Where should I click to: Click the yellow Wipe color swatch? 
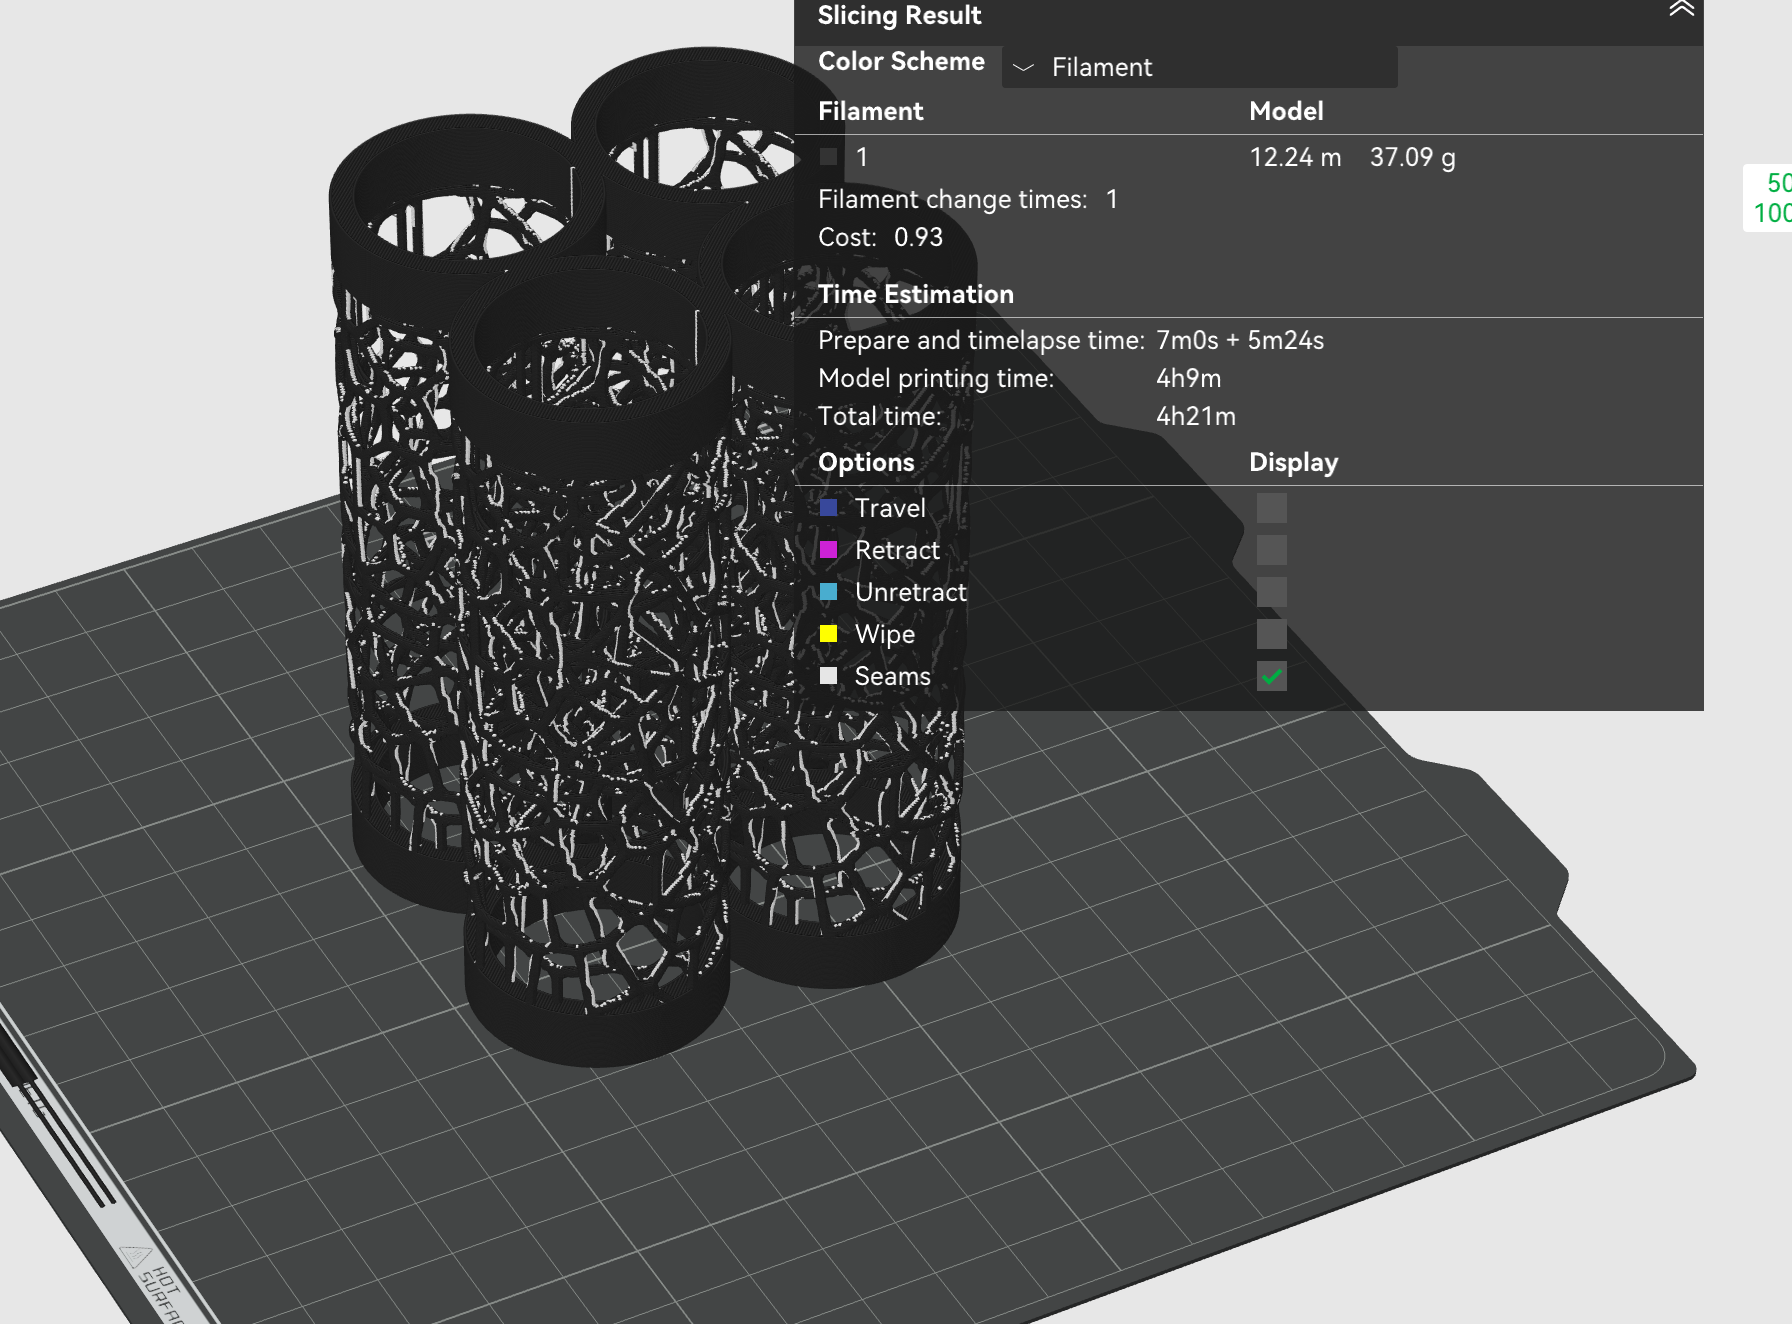pyautogui.click(x=828, y=634)
